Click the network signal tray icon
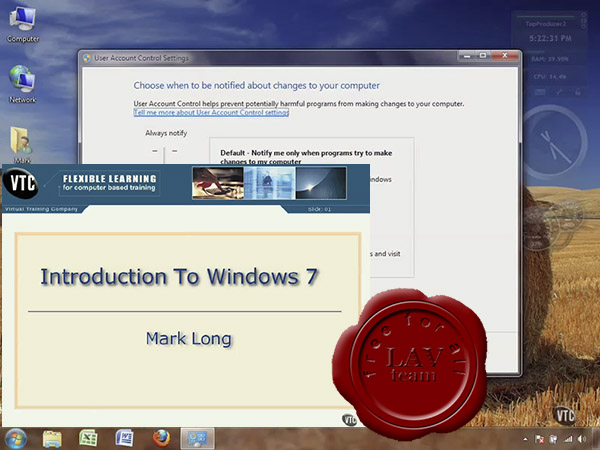 (x=569, y=439)
